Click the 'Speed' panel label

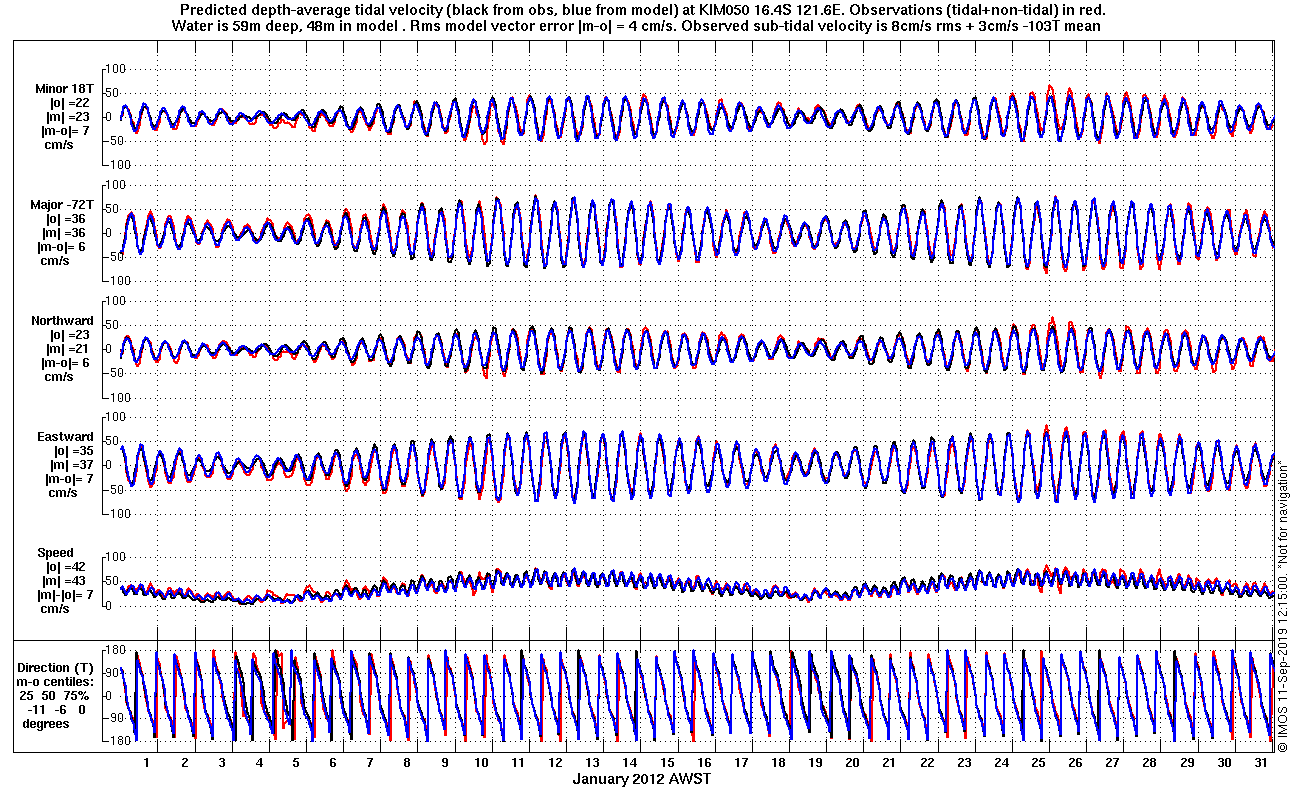coord(56,553)
